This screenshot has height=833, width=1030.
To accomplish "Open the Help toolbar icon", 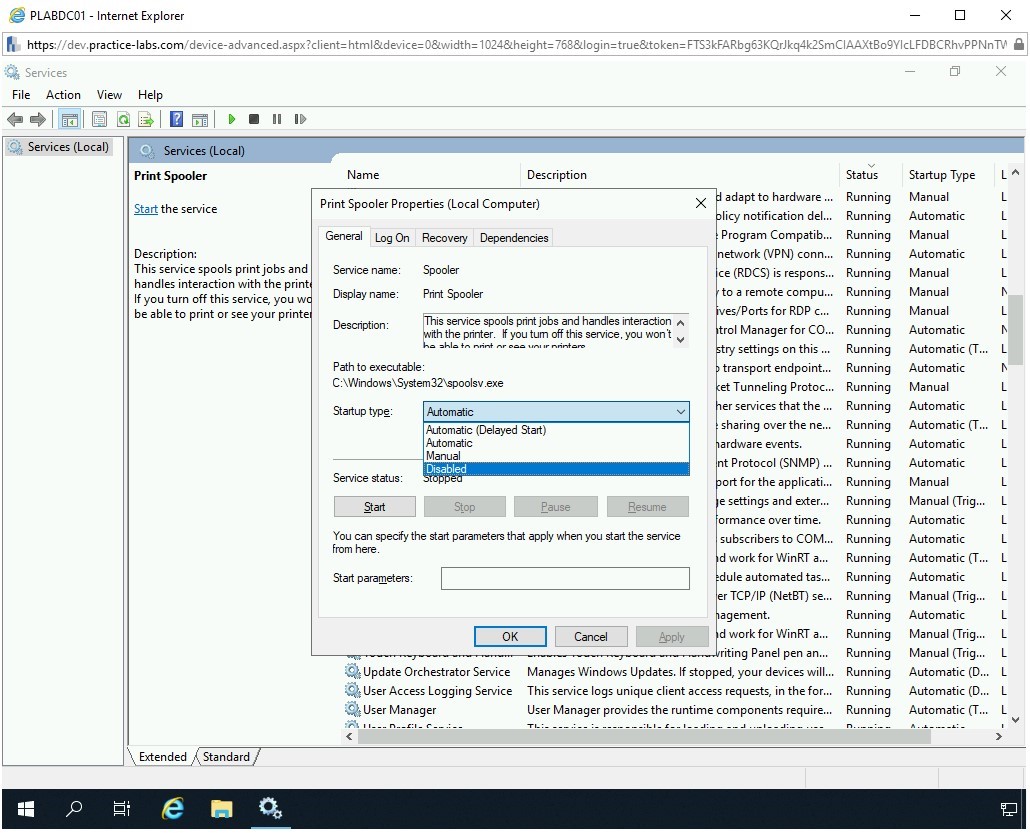I will coord(176,119).
